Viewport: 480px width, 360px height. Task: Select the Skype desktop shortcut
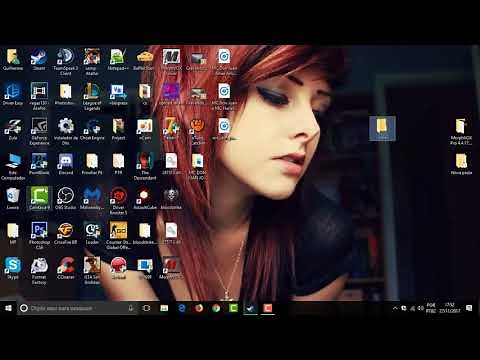[x=13, y=268]
